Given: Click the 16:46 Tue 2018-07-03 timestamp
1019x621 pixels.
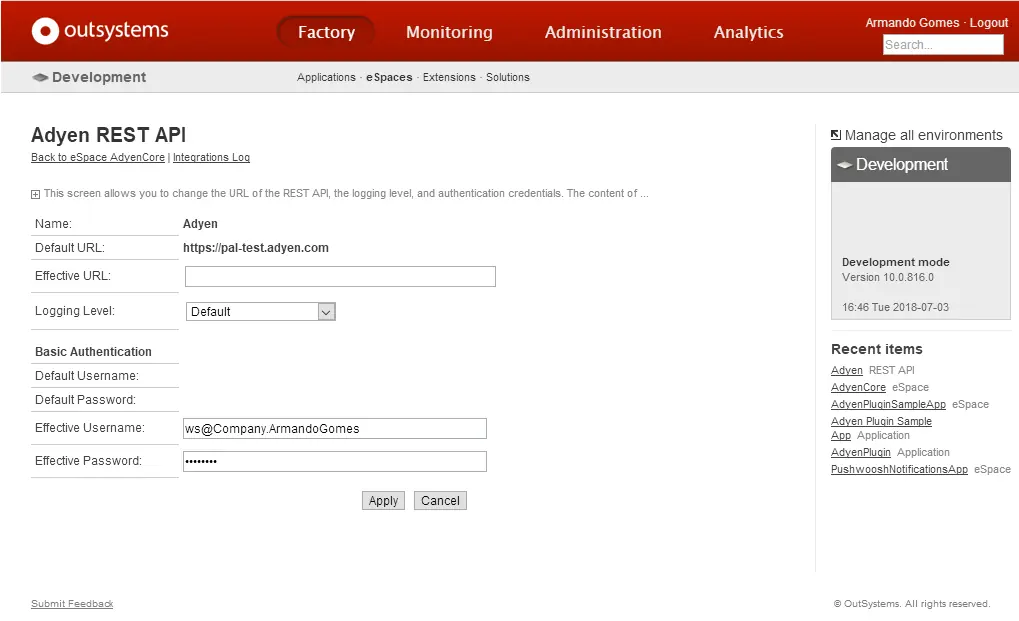Looking at the screenshot, I should [x=896, y=307].
